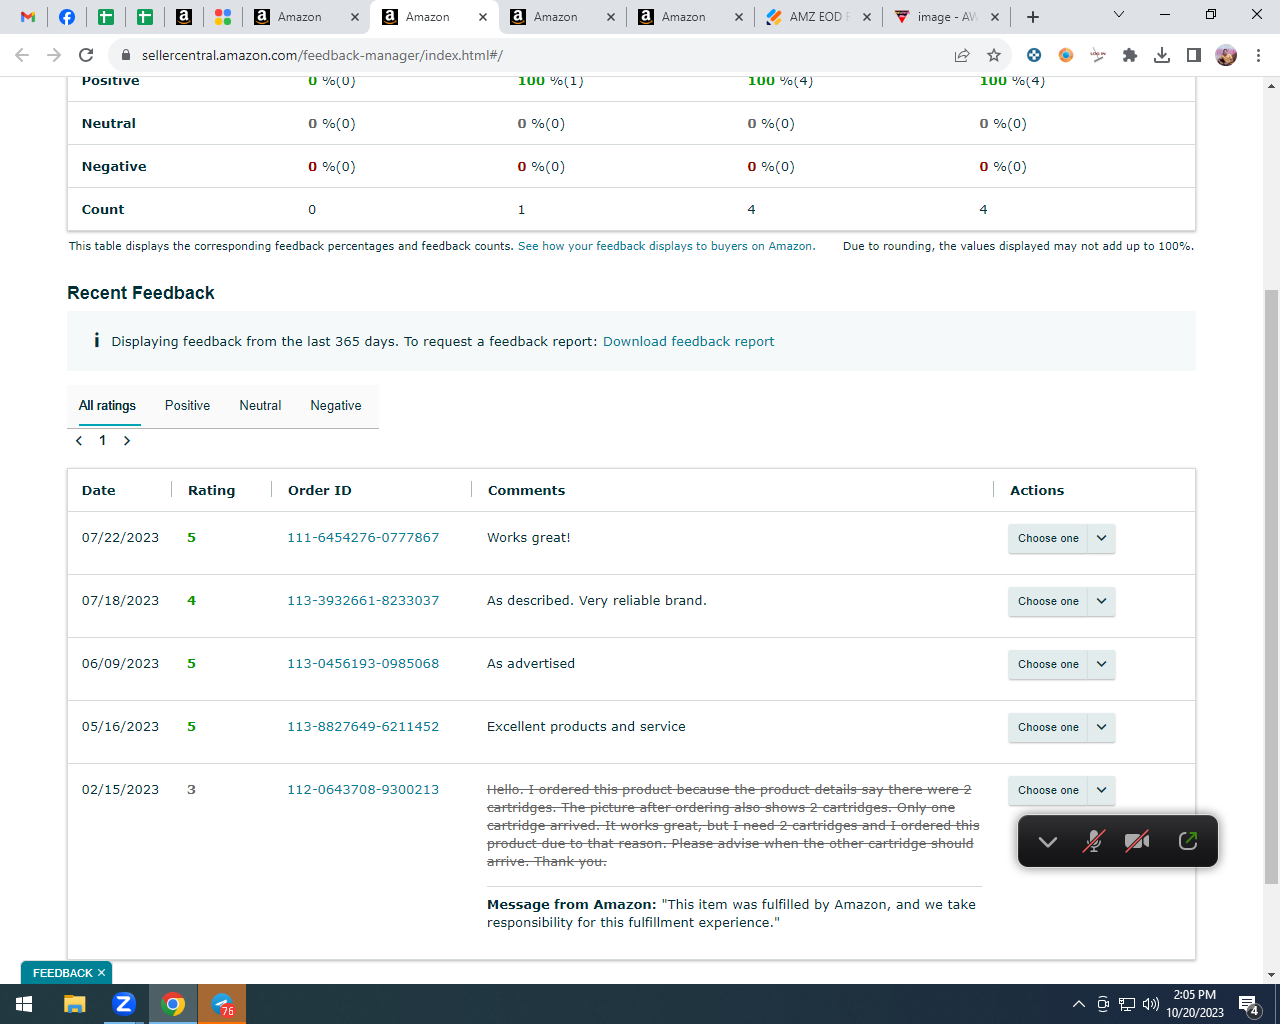1280x1024 pixels.
Task: Open notification center with 4 notifications
Action: (x=1248, y=1004)
